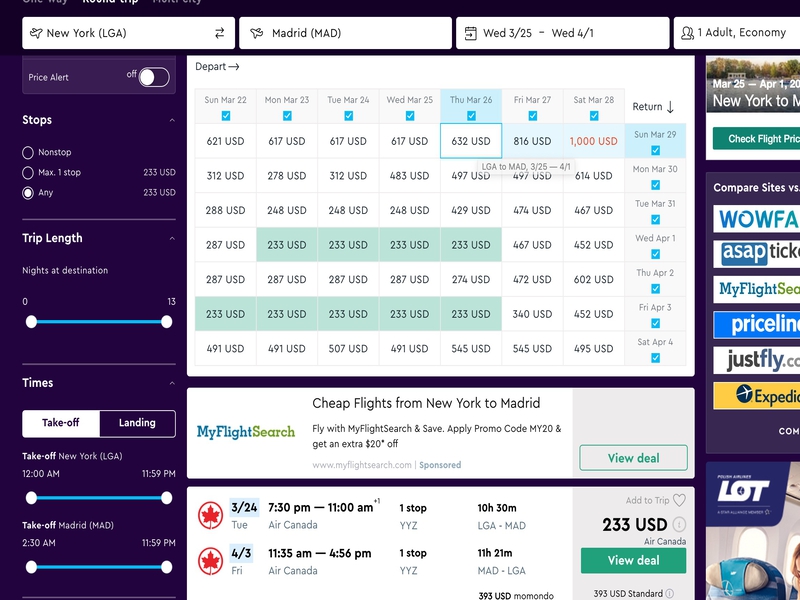Screen dimensions: 800x600
Task: Swap origin and destination arrows icon
Action: pos(219,33)
